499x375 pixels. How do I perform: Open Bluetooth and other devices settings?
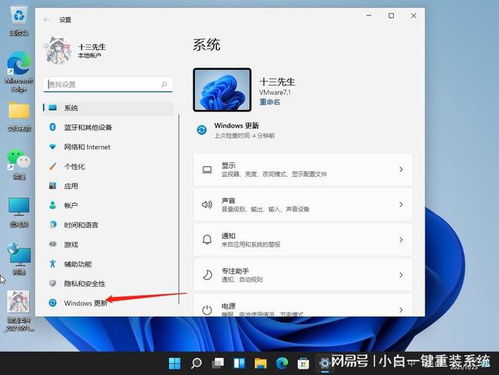(x=109, y=127)
